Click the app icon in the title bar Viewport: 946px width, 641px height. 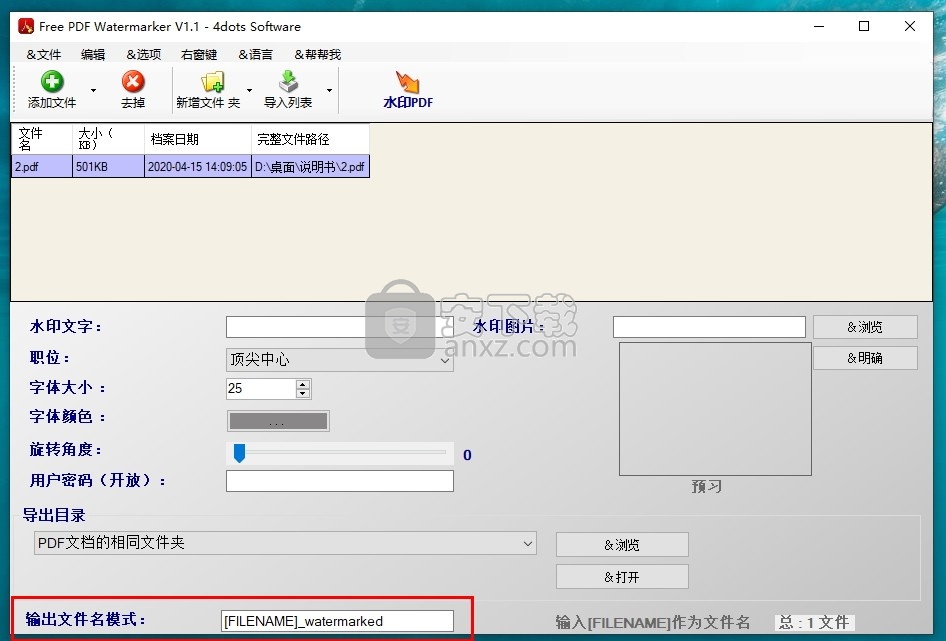(x=25, y=27)
